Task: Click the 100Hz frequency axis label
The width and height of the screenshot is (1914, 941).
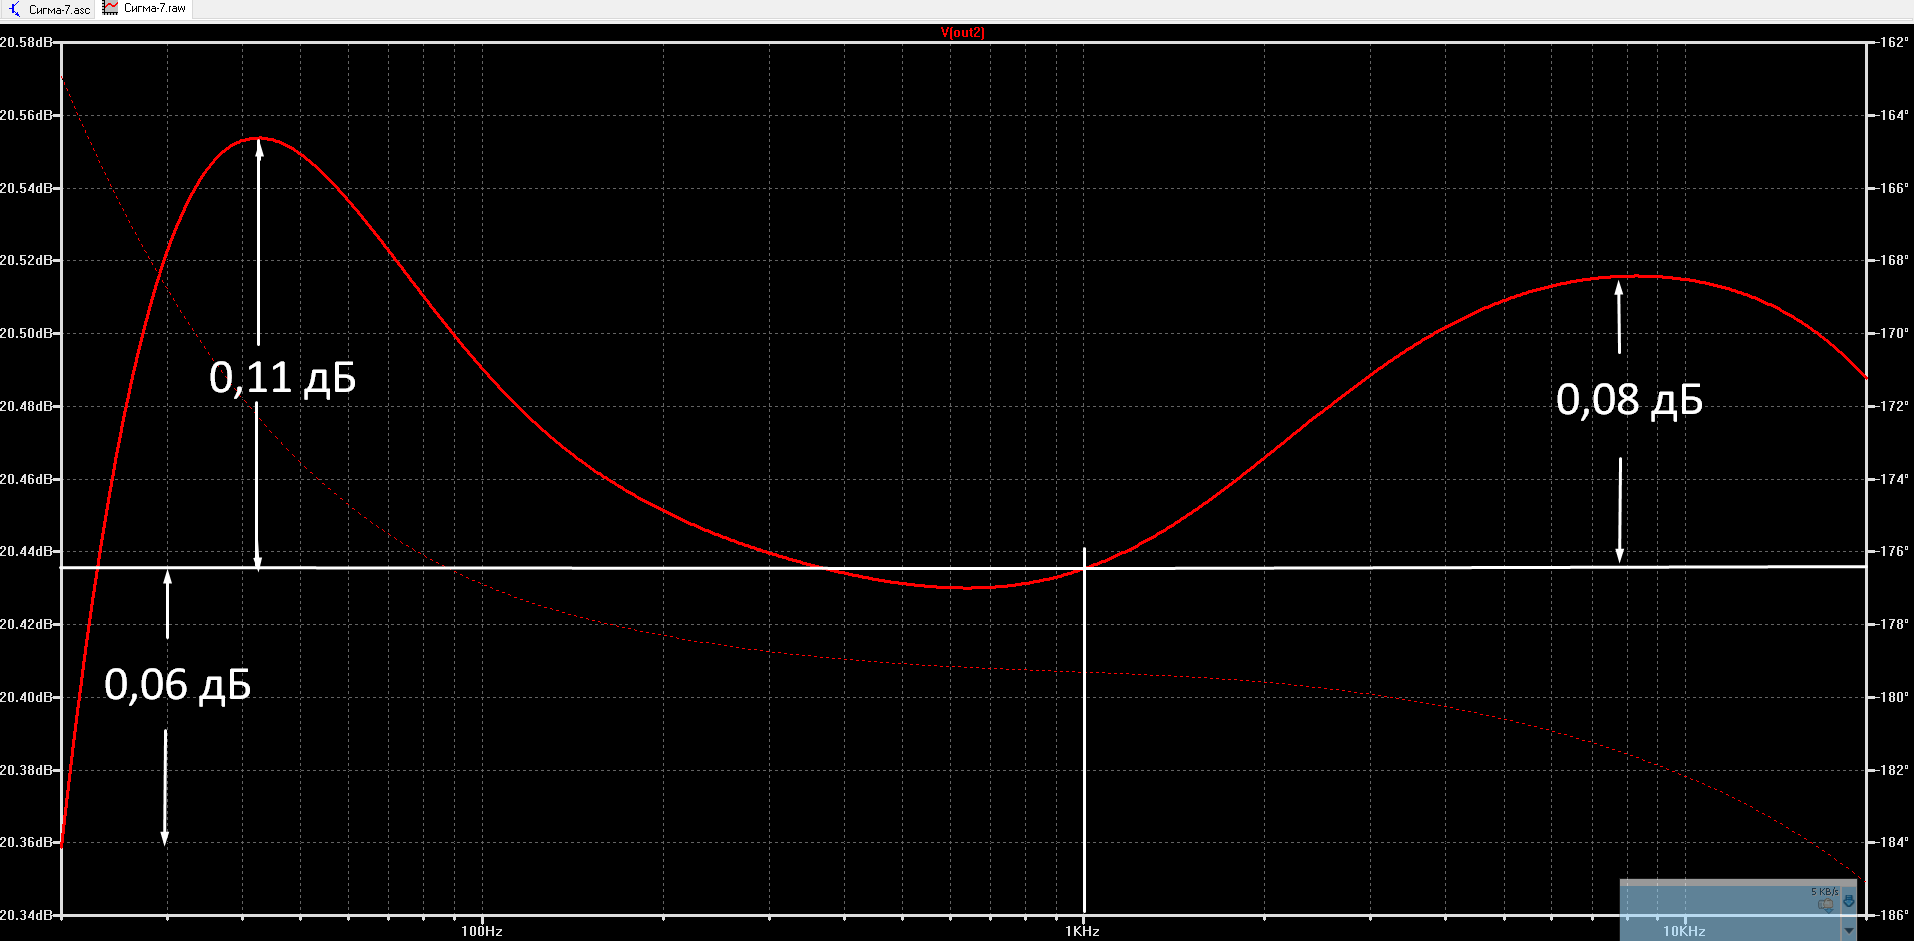Action: [481, 931]
